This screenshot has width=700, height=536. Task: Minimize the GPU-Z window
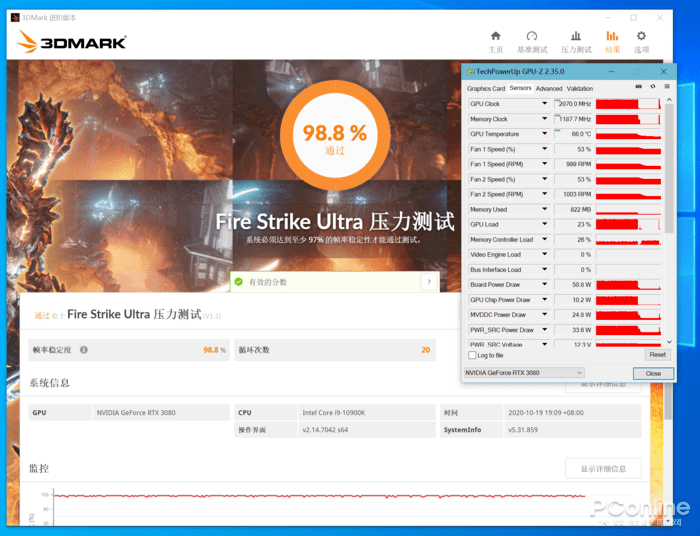(x=612, y=71)
